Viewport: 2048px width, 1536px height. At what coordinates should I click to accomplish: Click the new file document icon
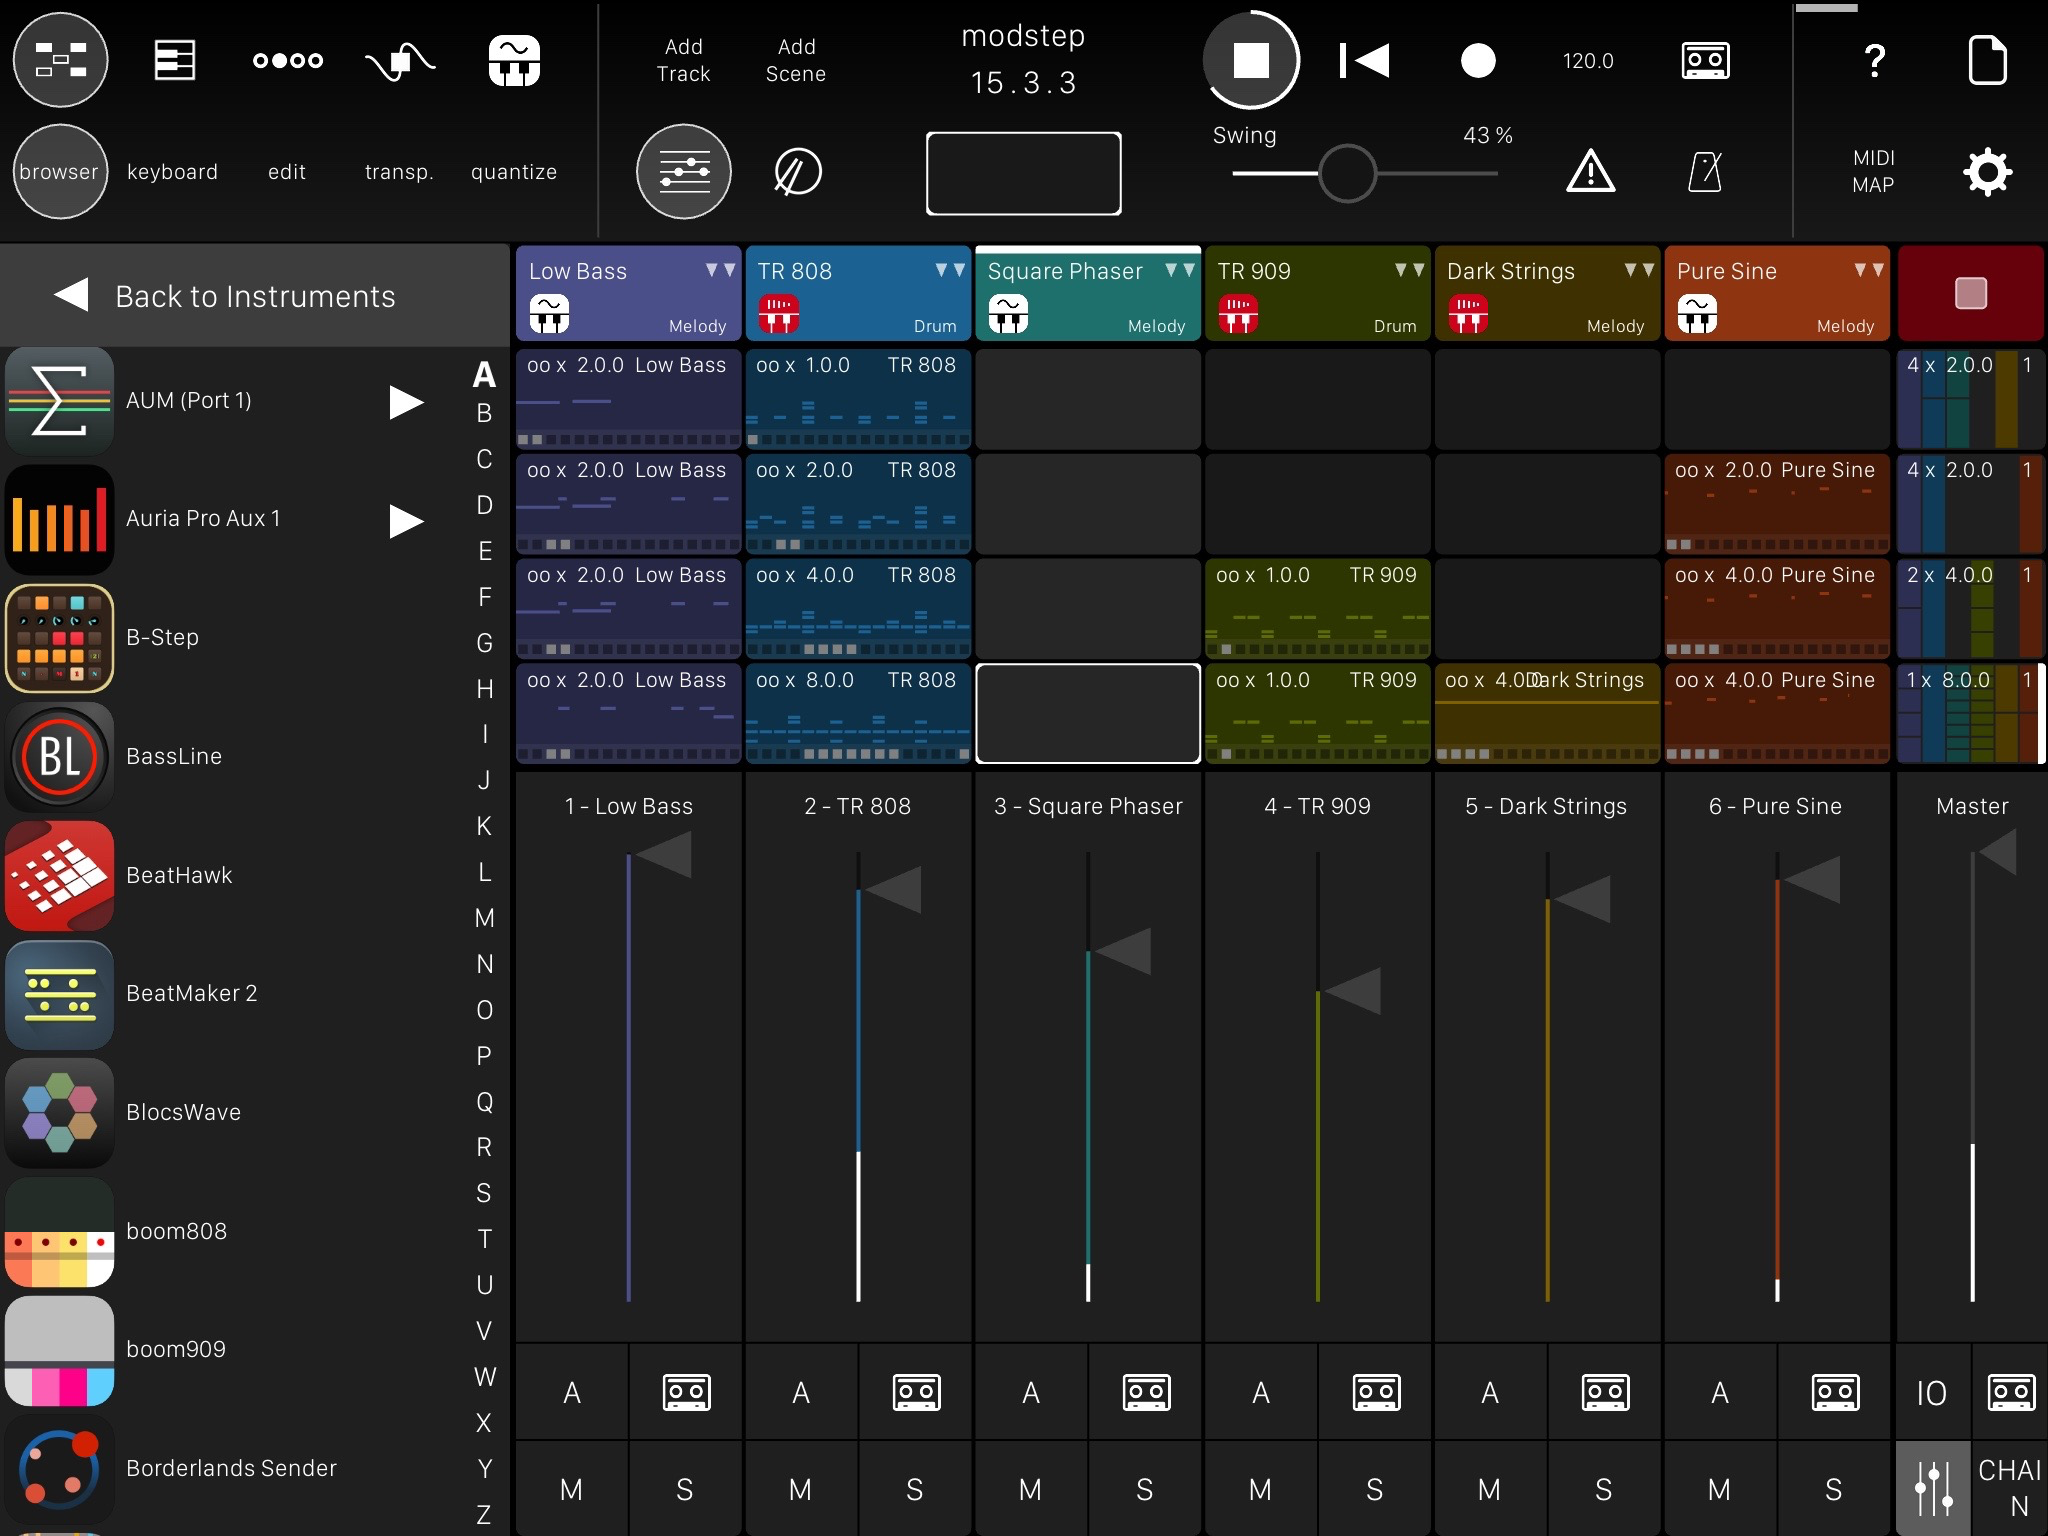(1987, 60)
